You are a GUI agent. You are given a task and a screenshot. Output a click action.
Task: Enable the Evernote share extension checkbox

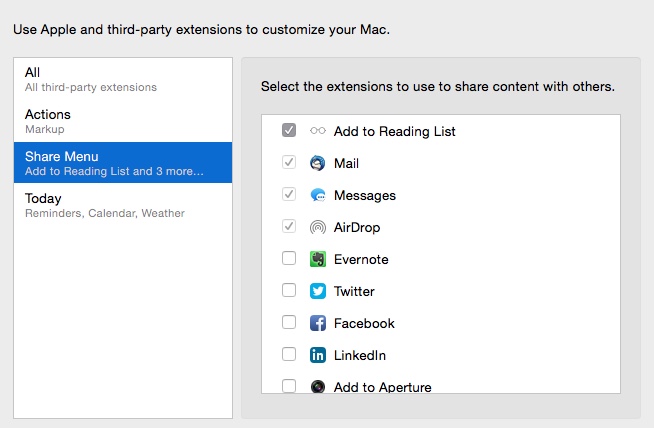[x=289, y=258]
